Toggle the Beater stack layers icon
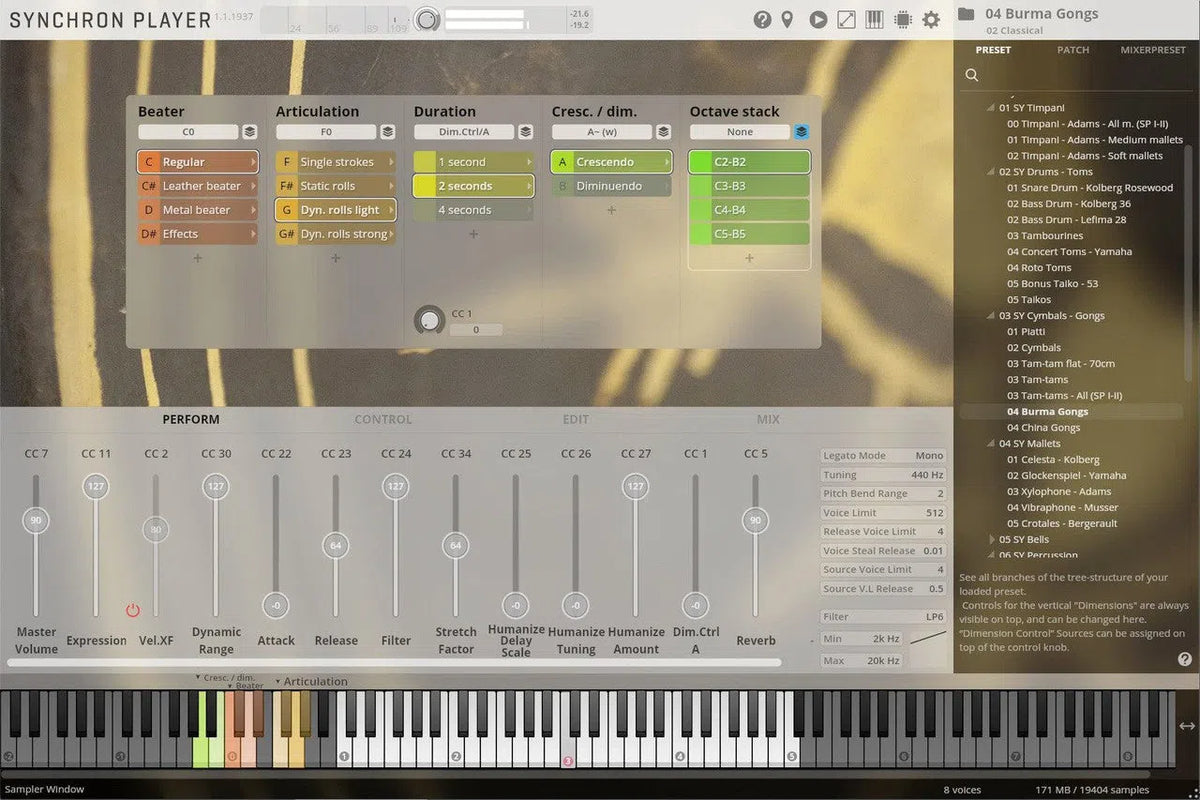Image resolution: width=1200 pixels, height=800 pixels. pyautogui.click(x=249, y=132)
